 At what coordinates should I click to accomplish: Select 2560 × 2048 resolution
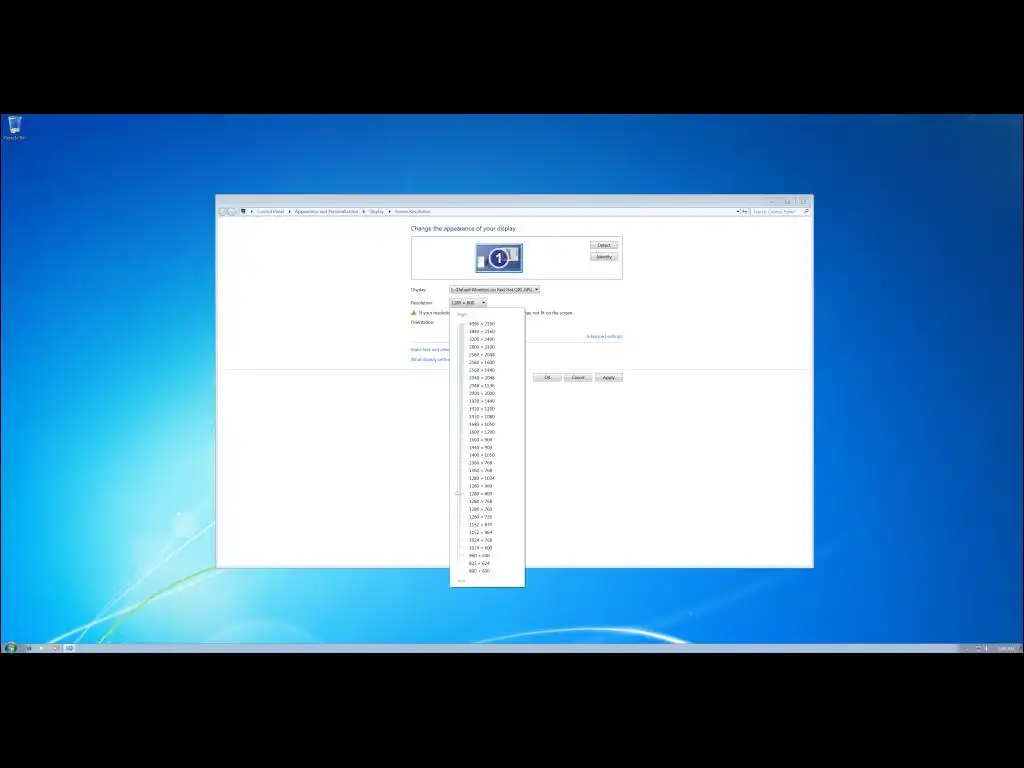[482, 355]
